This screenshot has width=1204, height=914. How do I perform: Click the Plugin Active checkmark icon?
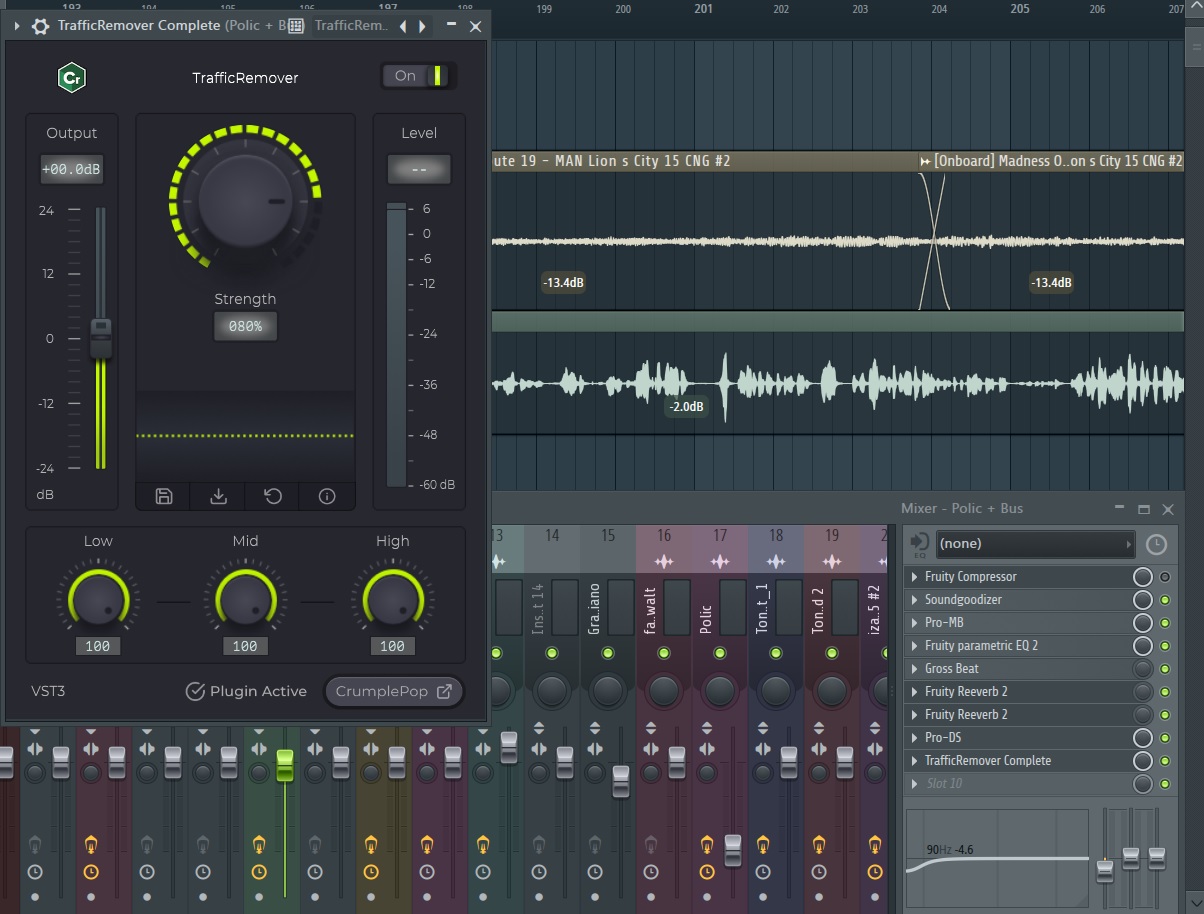pyautogui.click(x=195, y=691)
